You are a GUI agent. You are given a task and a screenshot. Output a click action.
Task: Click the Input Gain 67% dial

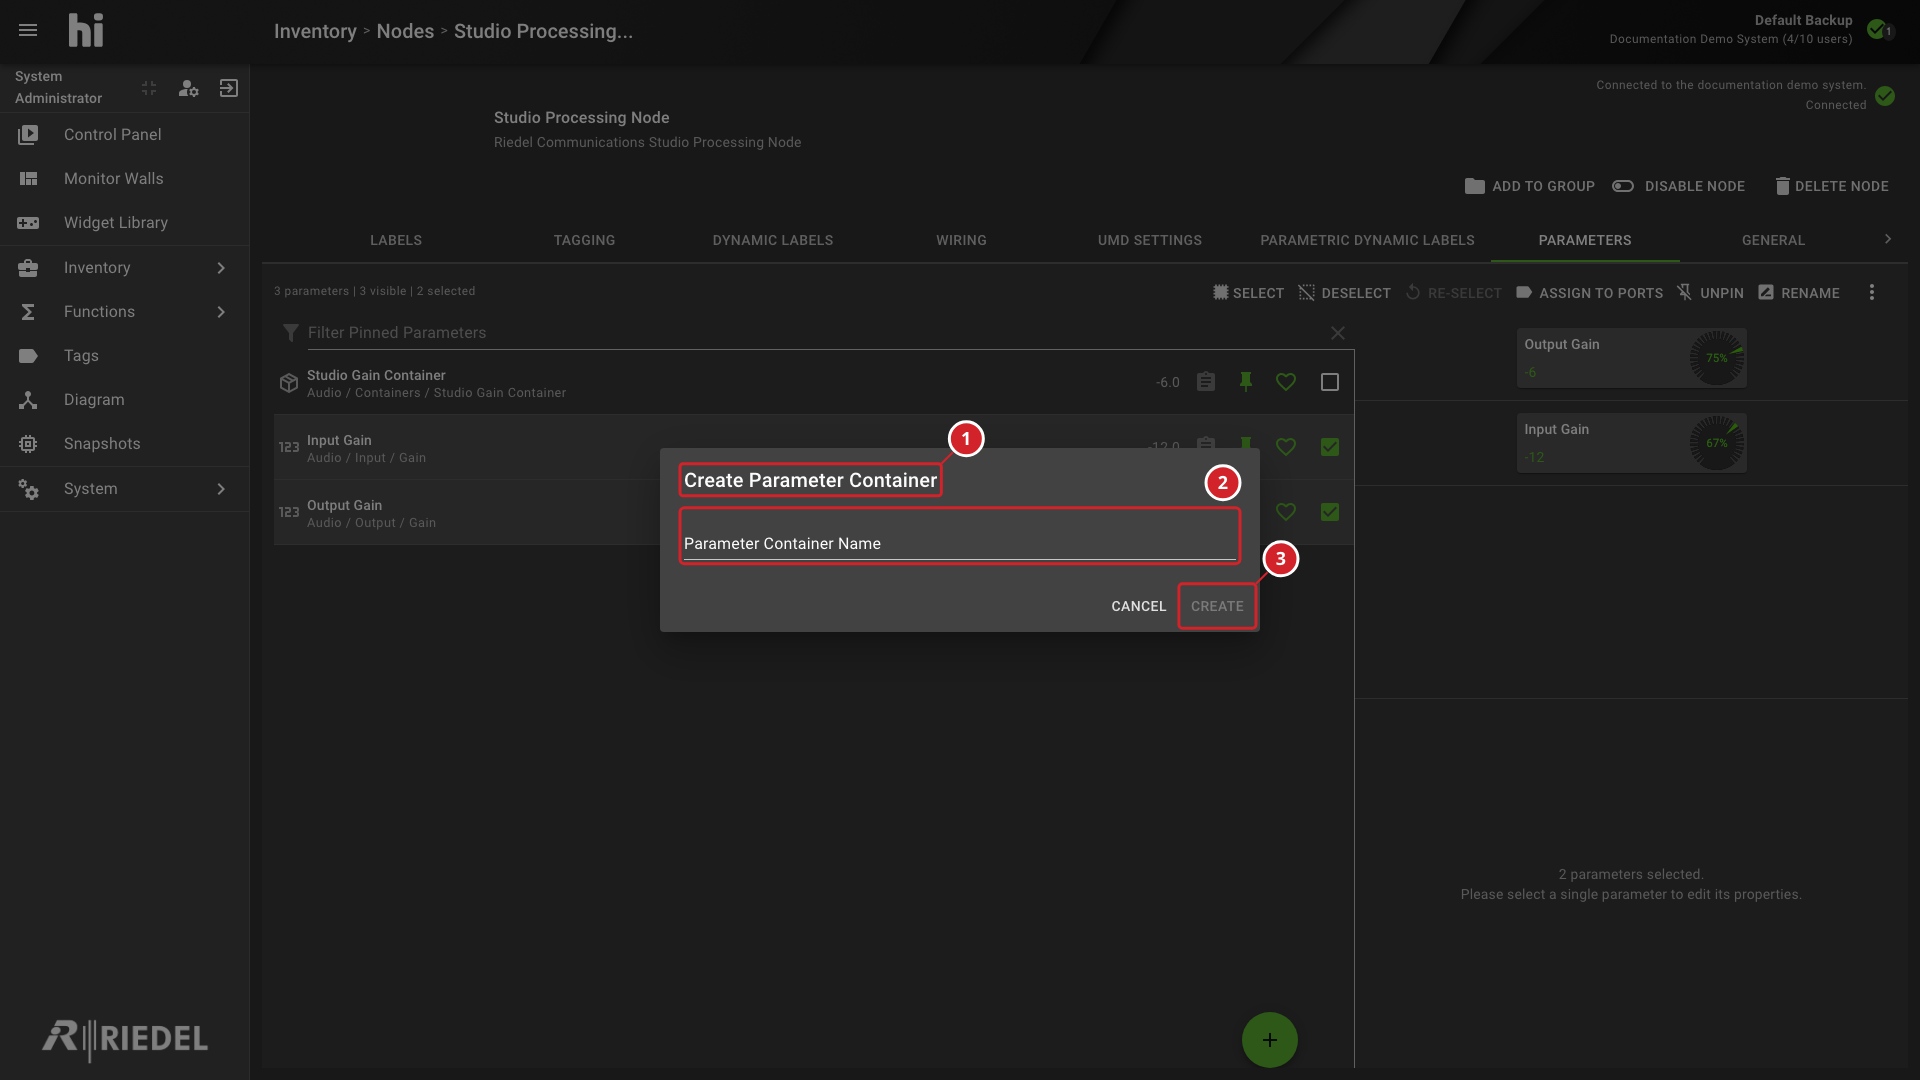1717,443
